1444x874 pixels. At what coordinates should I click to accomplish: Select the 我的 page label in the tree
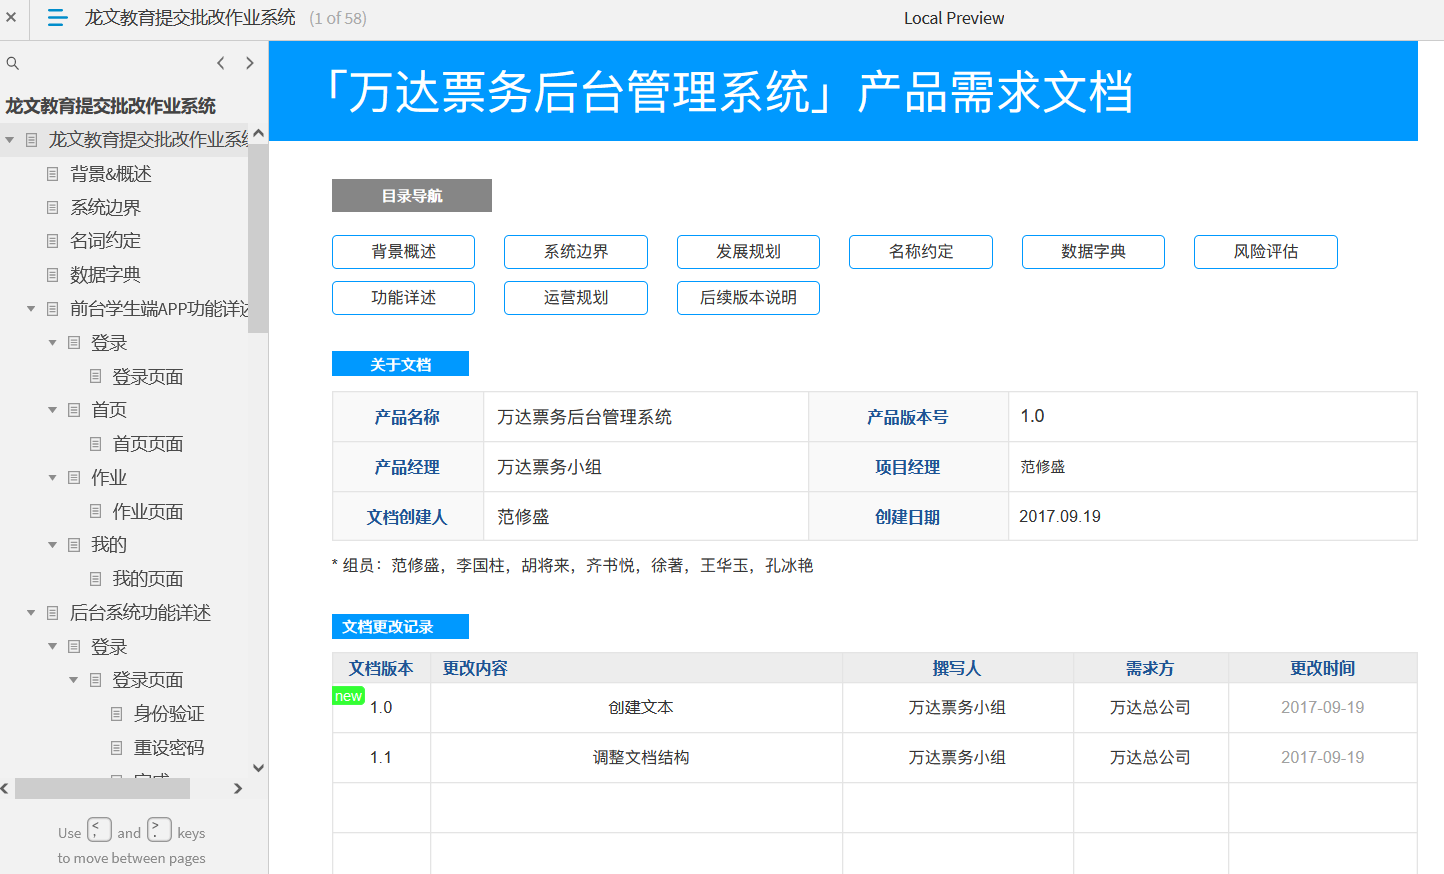click(x=109, y=545)
